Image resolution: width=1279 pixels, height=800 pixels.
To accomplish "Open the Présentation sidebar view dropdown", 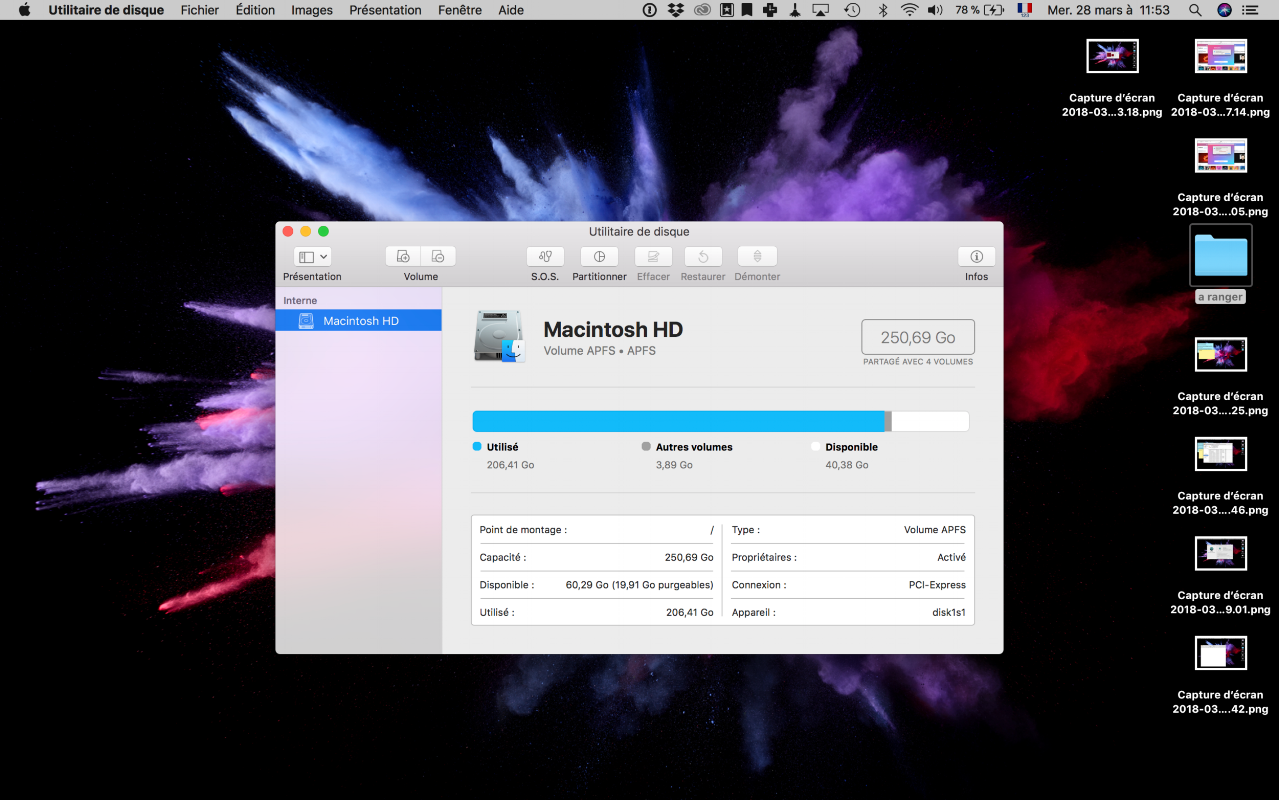I will coord(312,257).
